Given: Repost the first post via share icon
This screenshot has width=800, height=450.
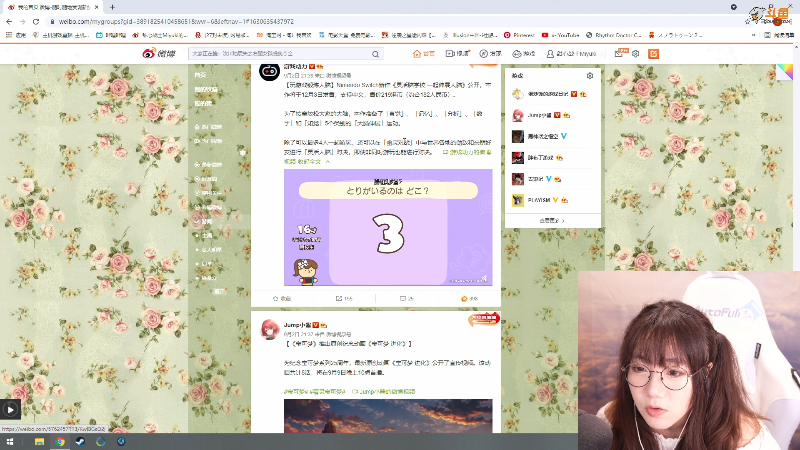Looking at the screenshot, I should [344, 298].
